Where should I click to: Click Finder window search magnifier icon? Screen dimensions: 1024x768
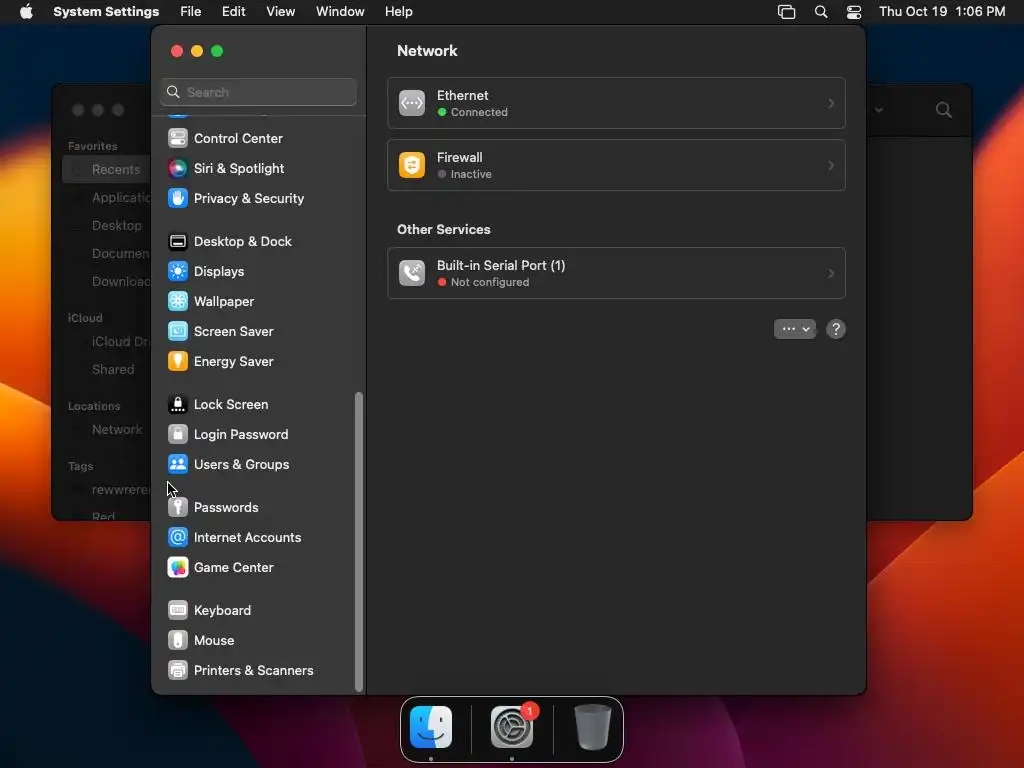tap(944, 110)
